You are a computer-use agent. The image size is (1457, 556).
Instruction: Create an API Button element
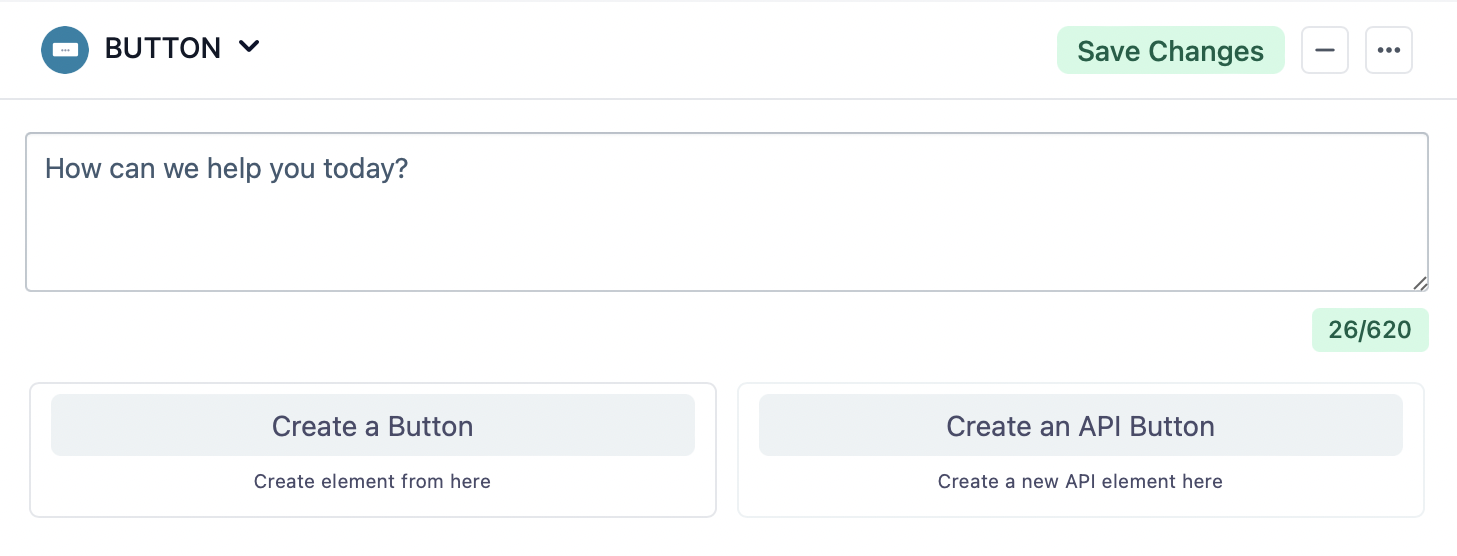(1080, 426)
